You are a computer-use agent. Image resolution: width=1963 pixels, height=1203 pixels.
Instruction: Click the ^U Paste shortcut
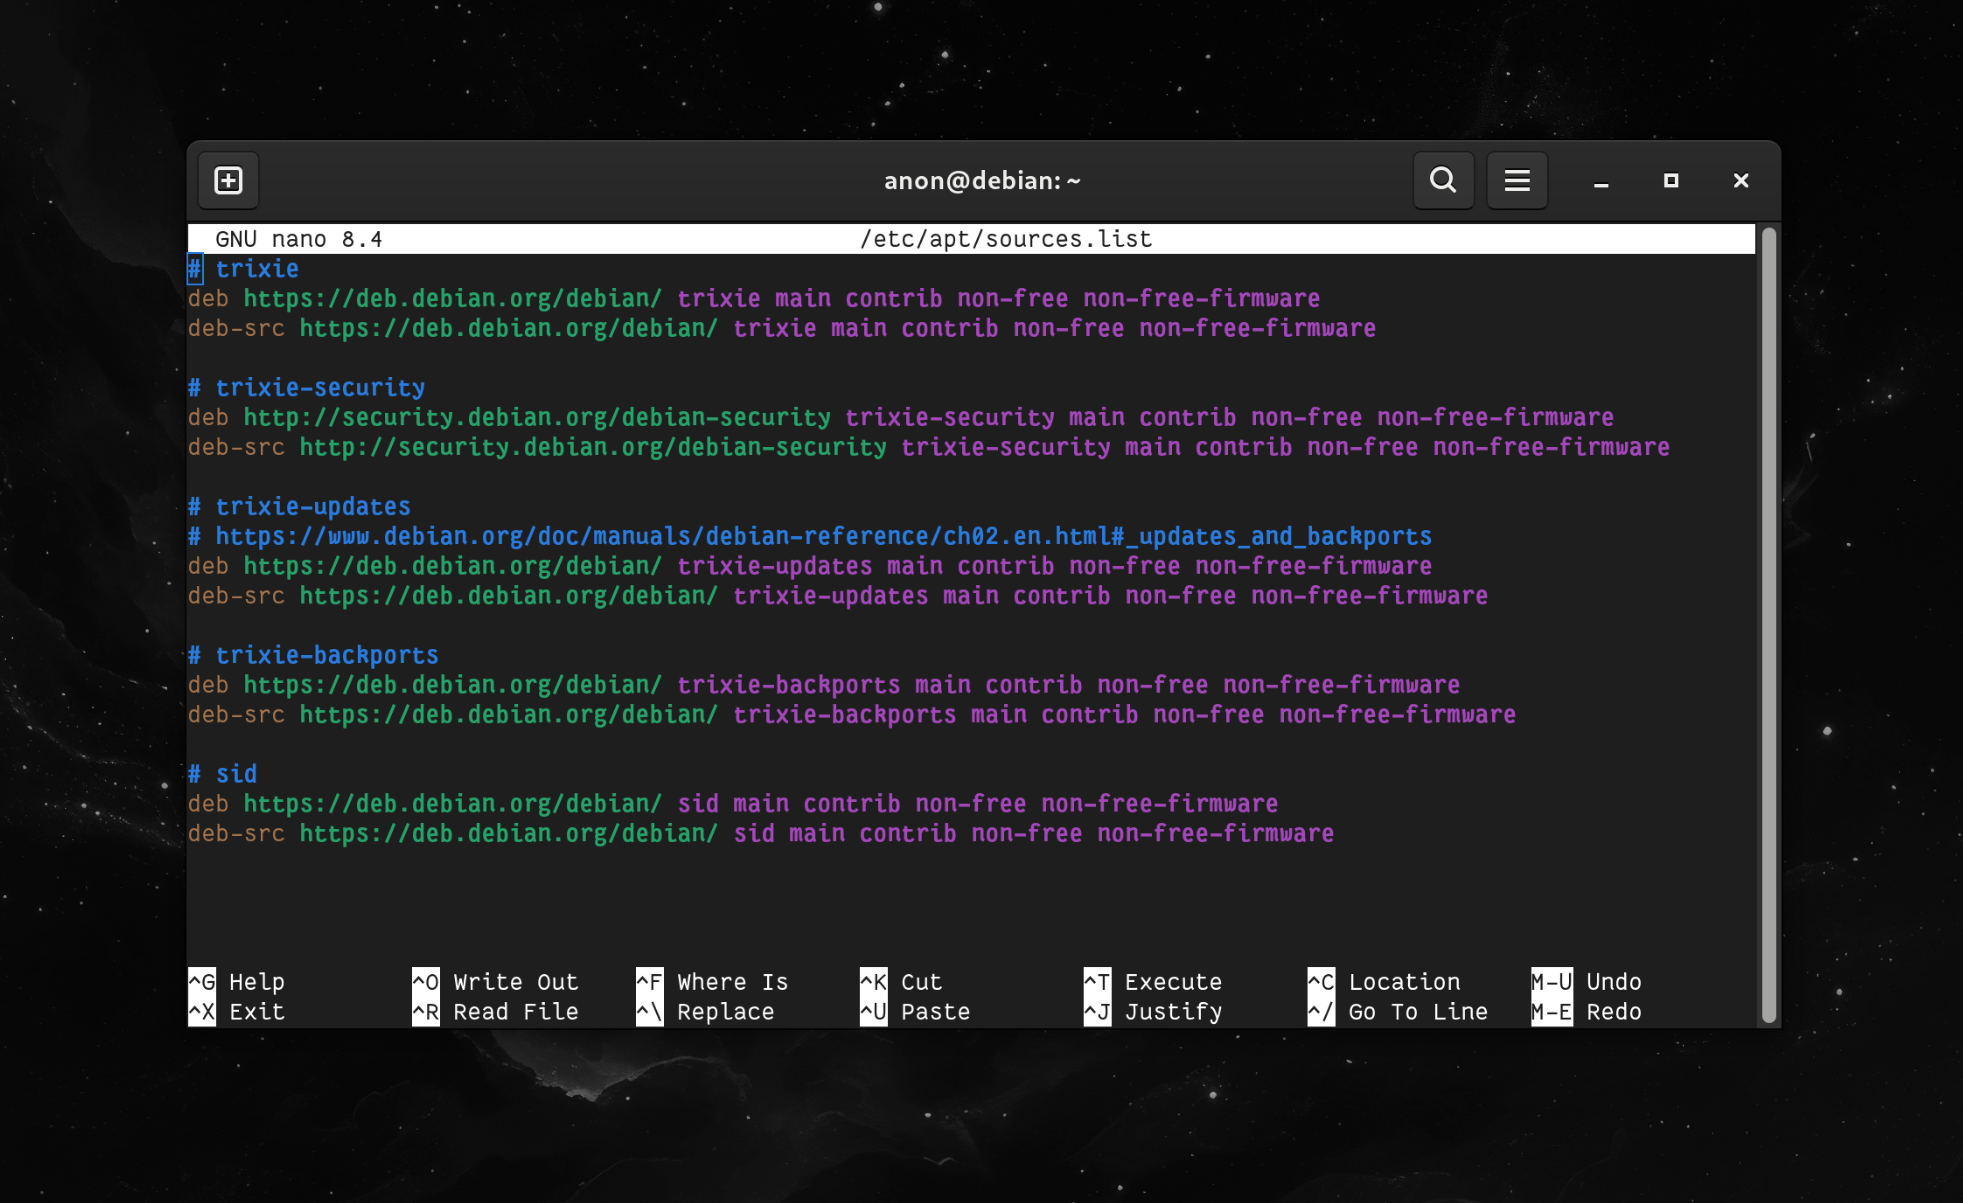coord(916,1012)
